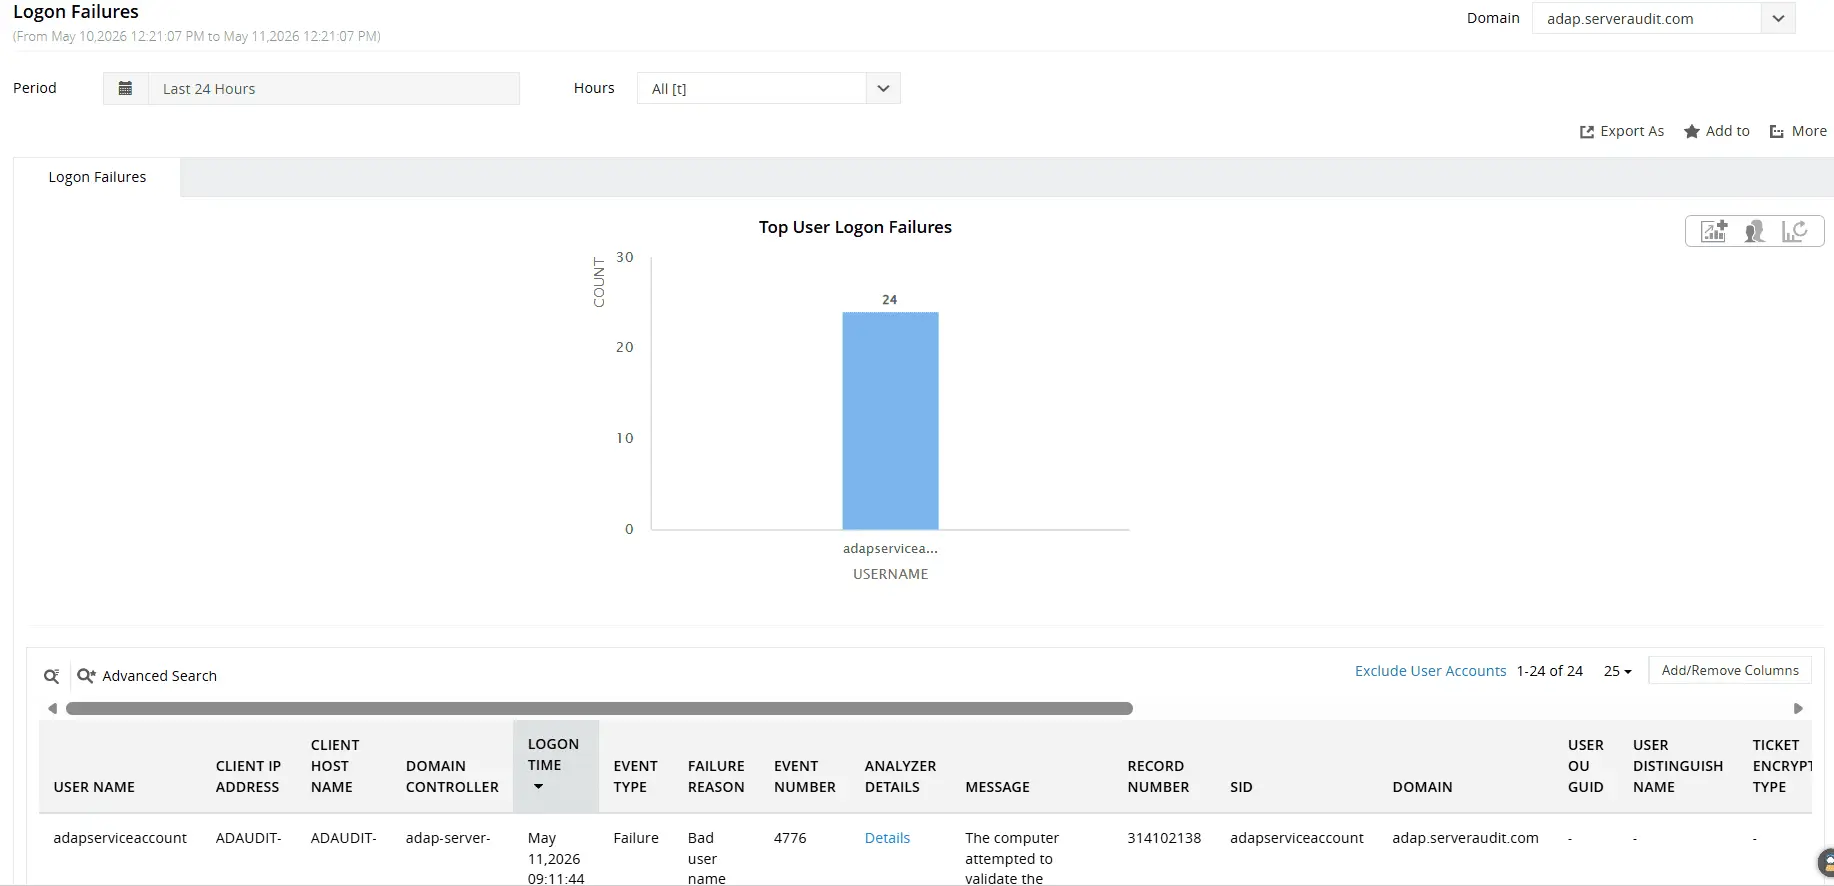Sort by MESSAGE column
1834x886 pixels.
pyautogui.click(x=997, y=787)
